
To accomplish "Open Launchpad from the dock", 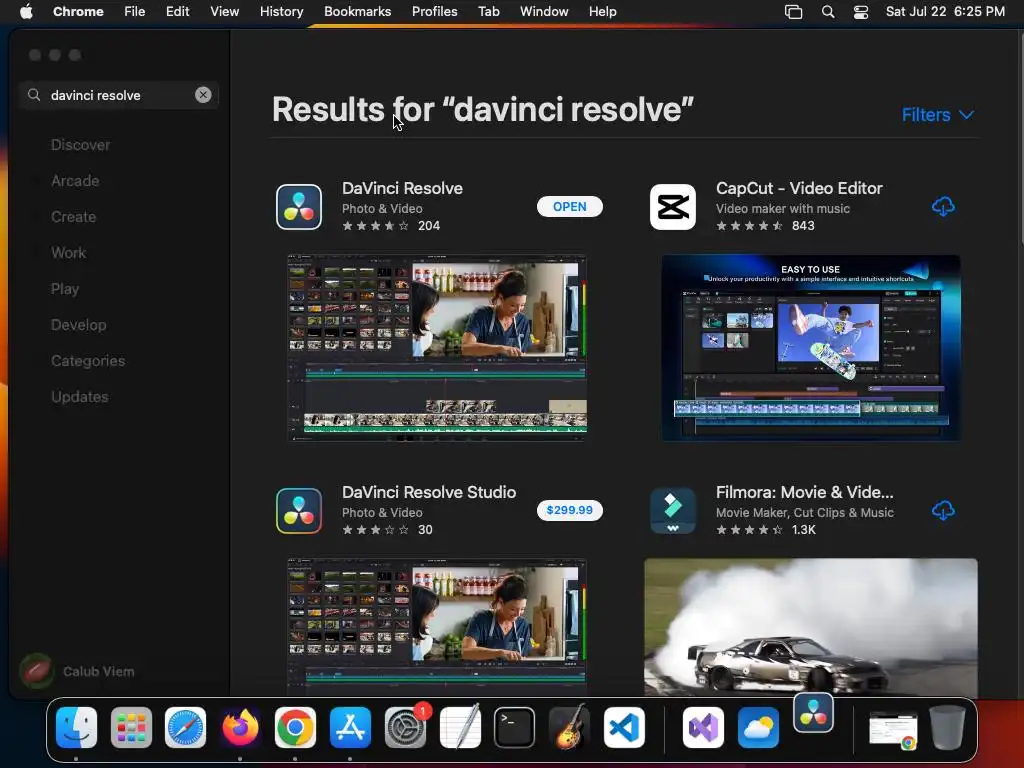I will pyautogui.click(x=131, y=728).
